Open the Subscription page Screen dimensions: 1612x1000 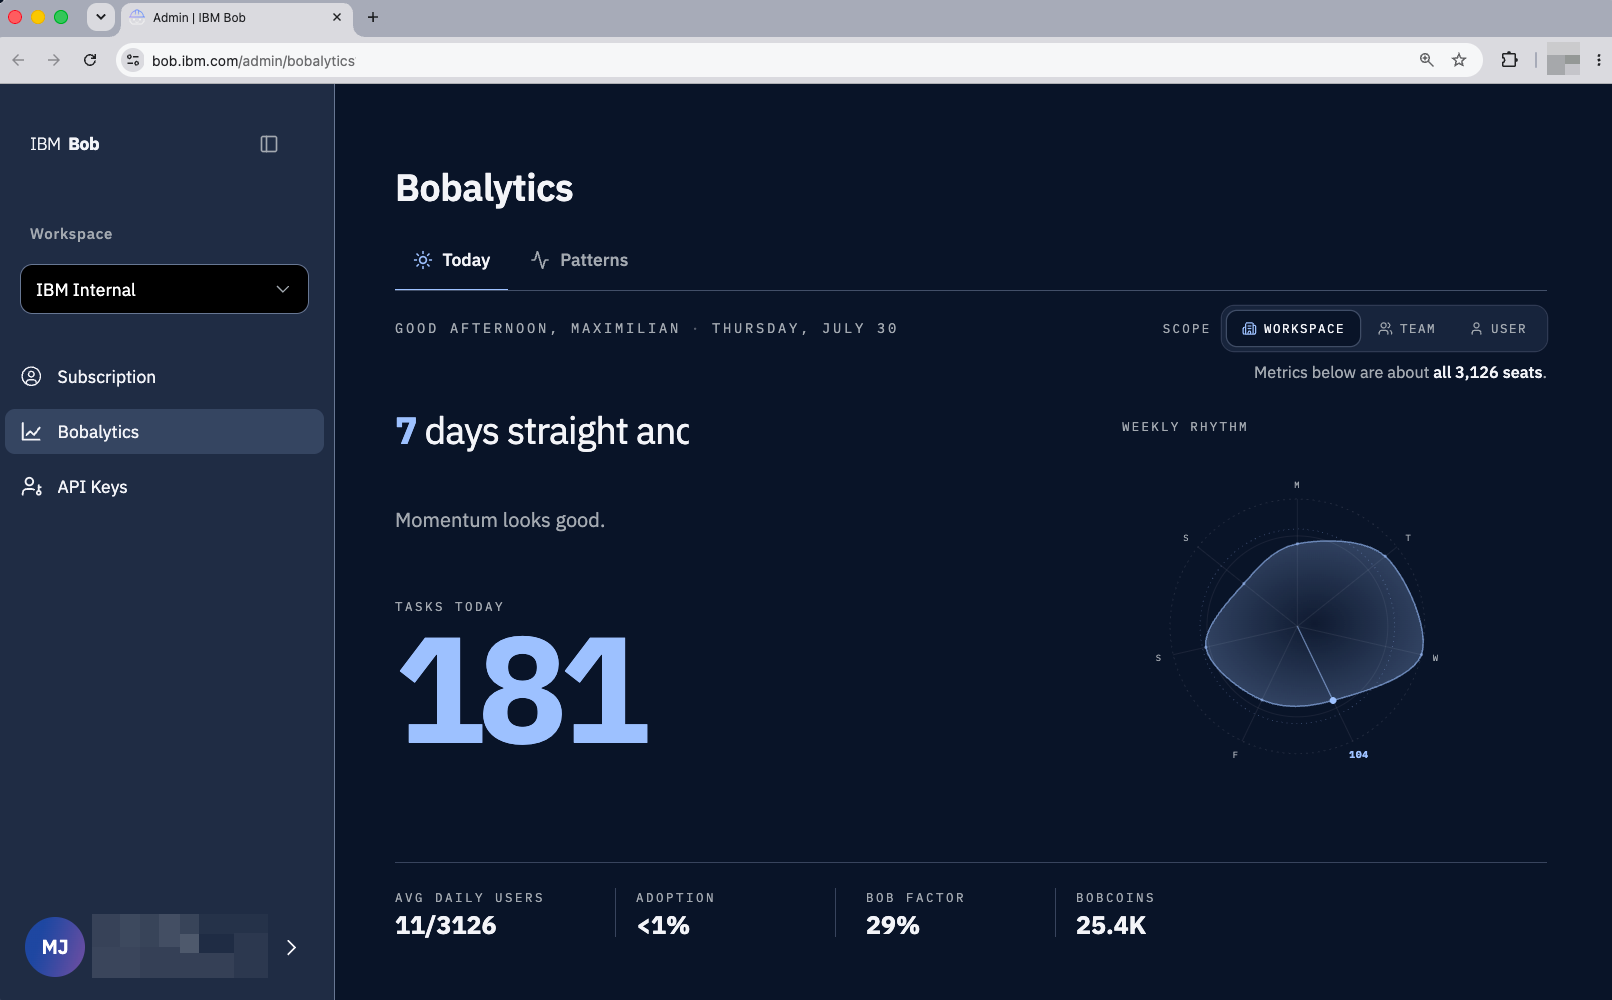coord(164,377)
